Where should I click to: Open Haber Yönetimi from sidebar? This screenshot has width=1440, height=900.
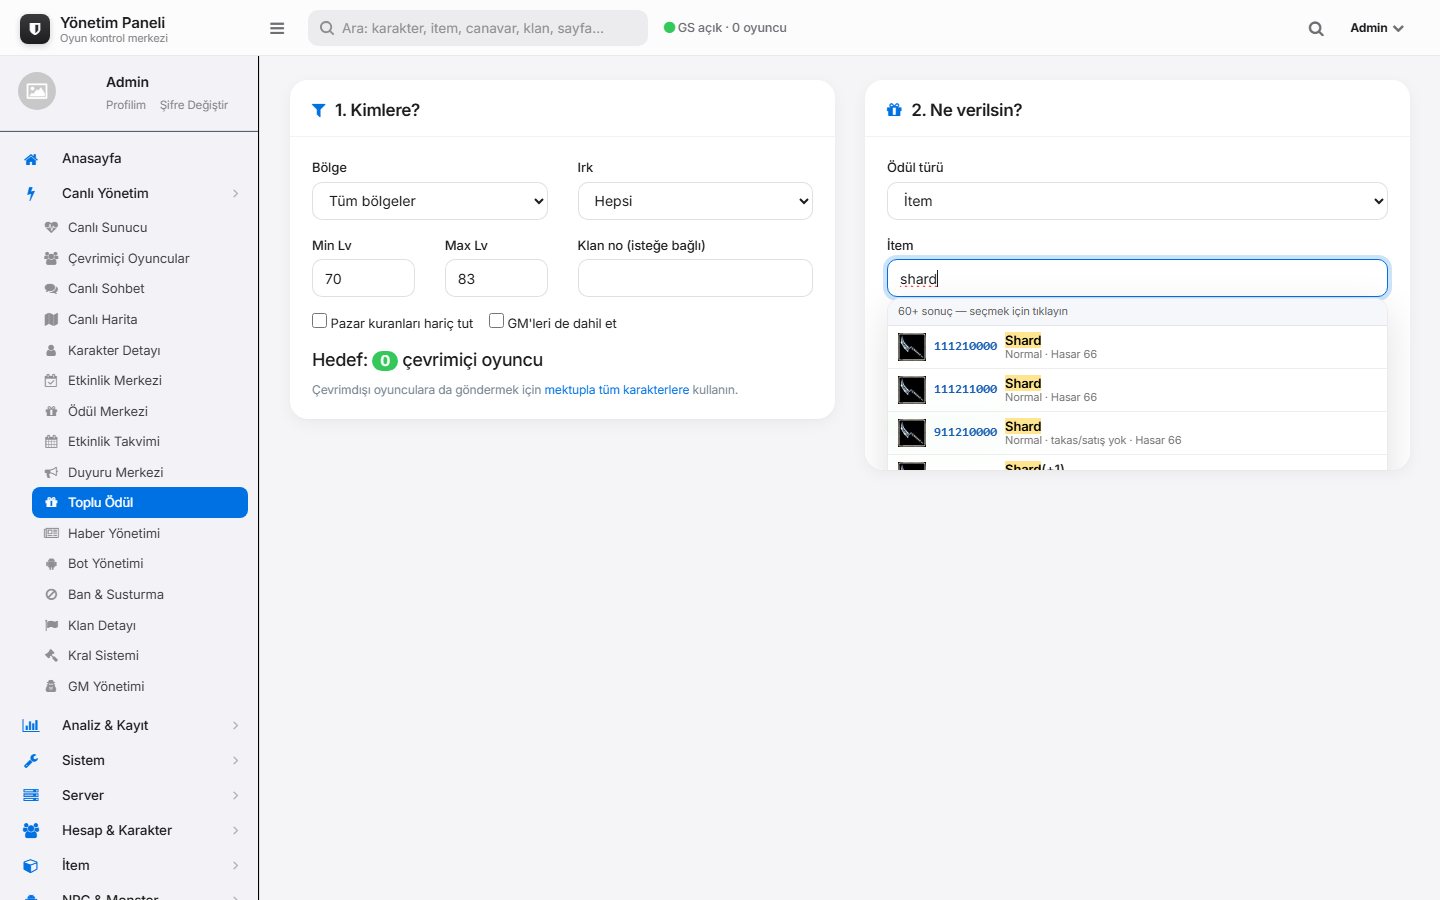(140, 534)
